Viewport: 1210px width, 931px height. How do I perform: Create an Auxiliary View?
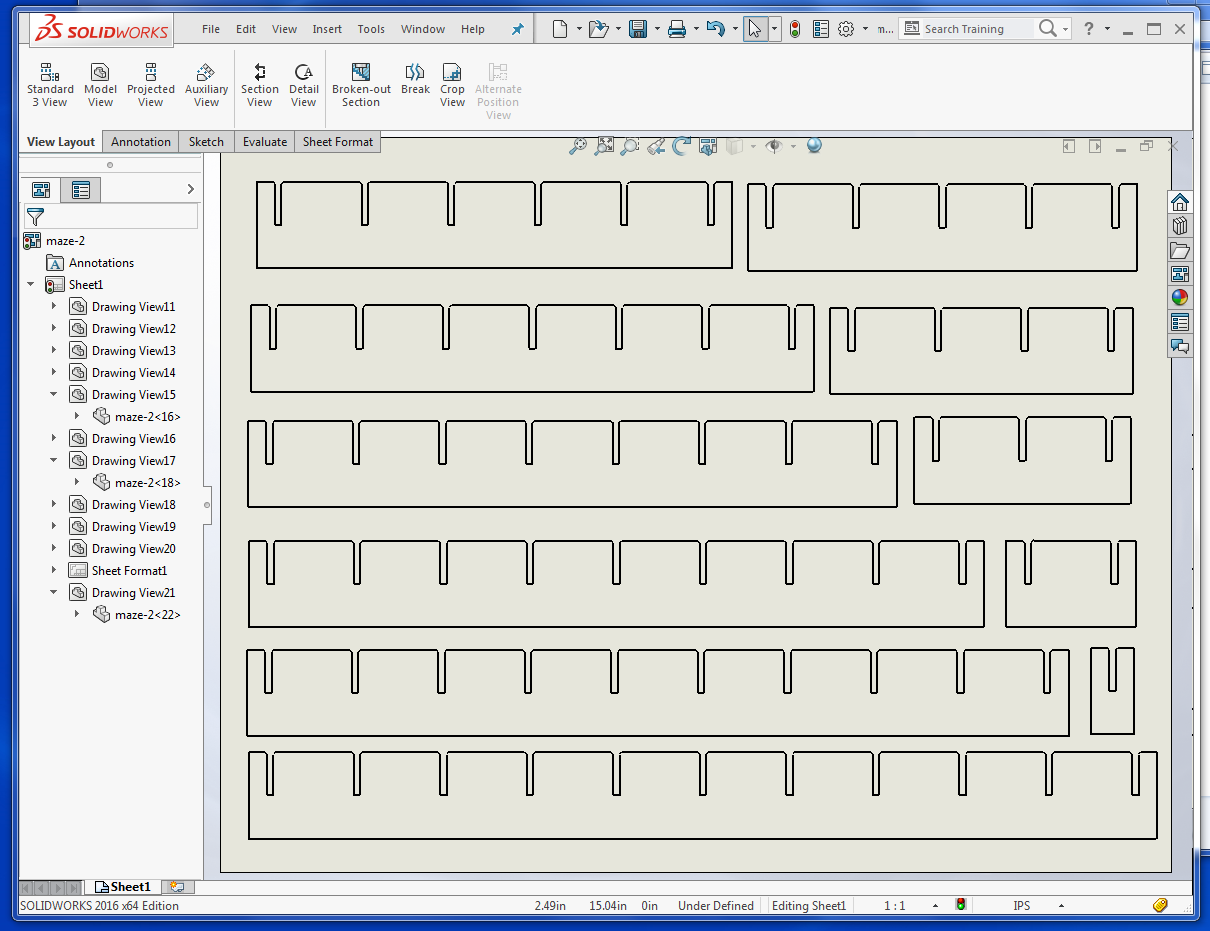(206, 84)
